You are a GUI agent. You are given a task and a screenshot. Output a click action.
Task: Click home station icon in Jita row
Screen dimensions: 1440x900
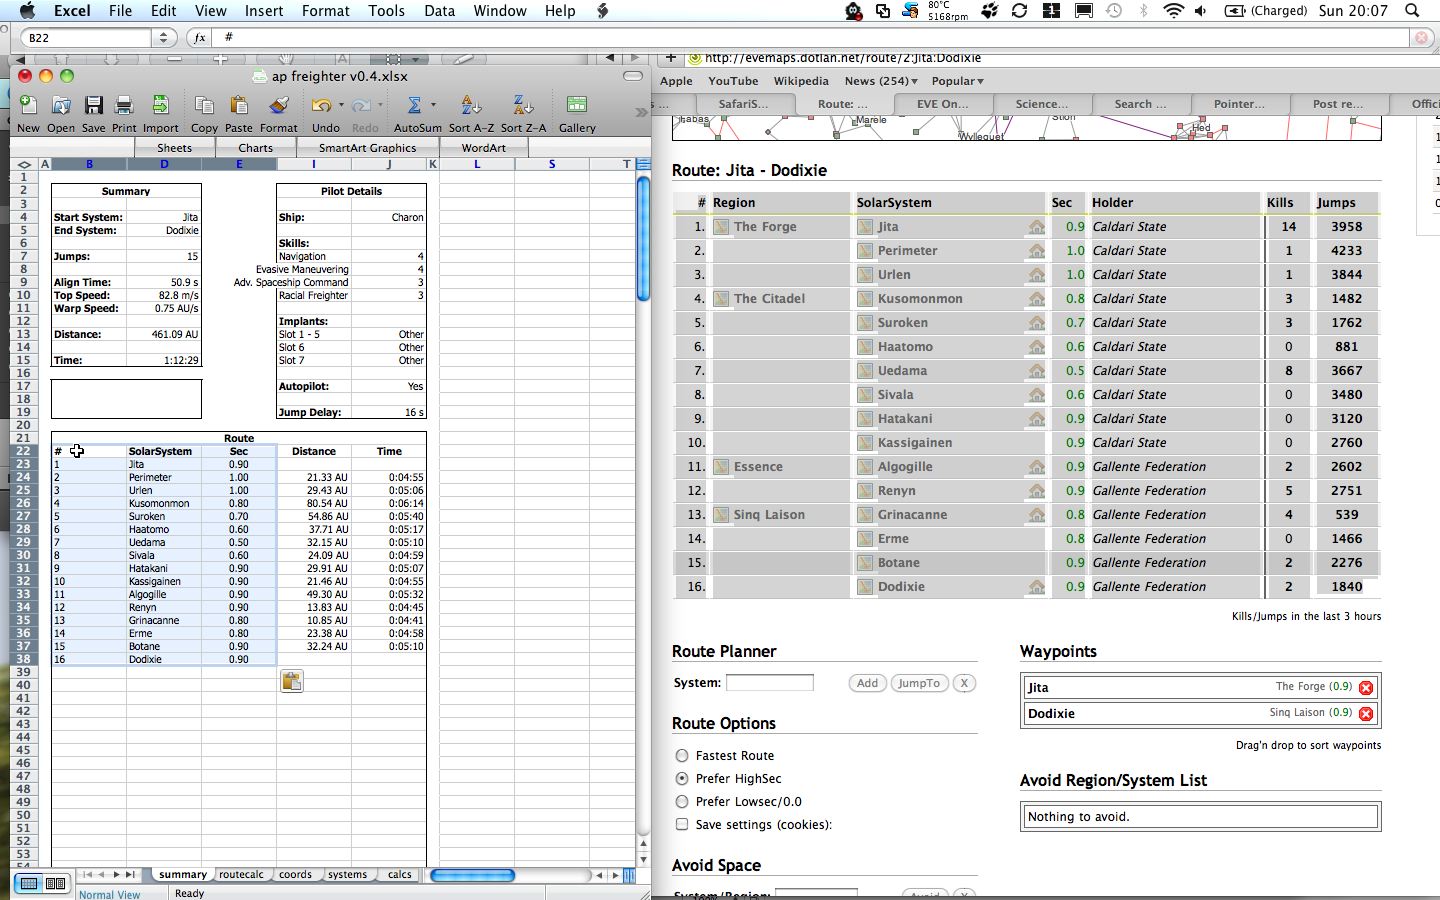[x=1037, y=227]
